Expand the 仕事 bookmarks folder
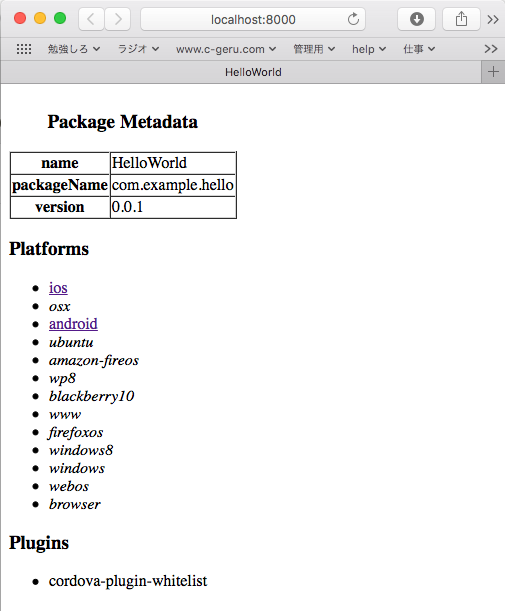505x611 pixels. [x=419, y=49]
